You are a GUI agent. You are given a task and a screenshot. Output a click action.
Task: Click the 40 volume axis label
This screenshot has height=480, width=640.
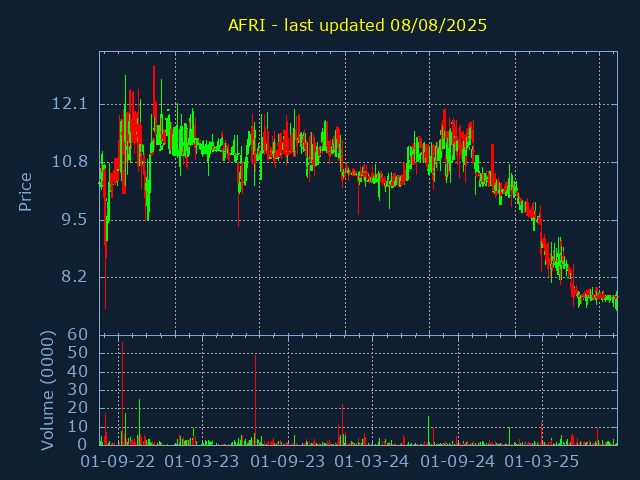(78, 371)
